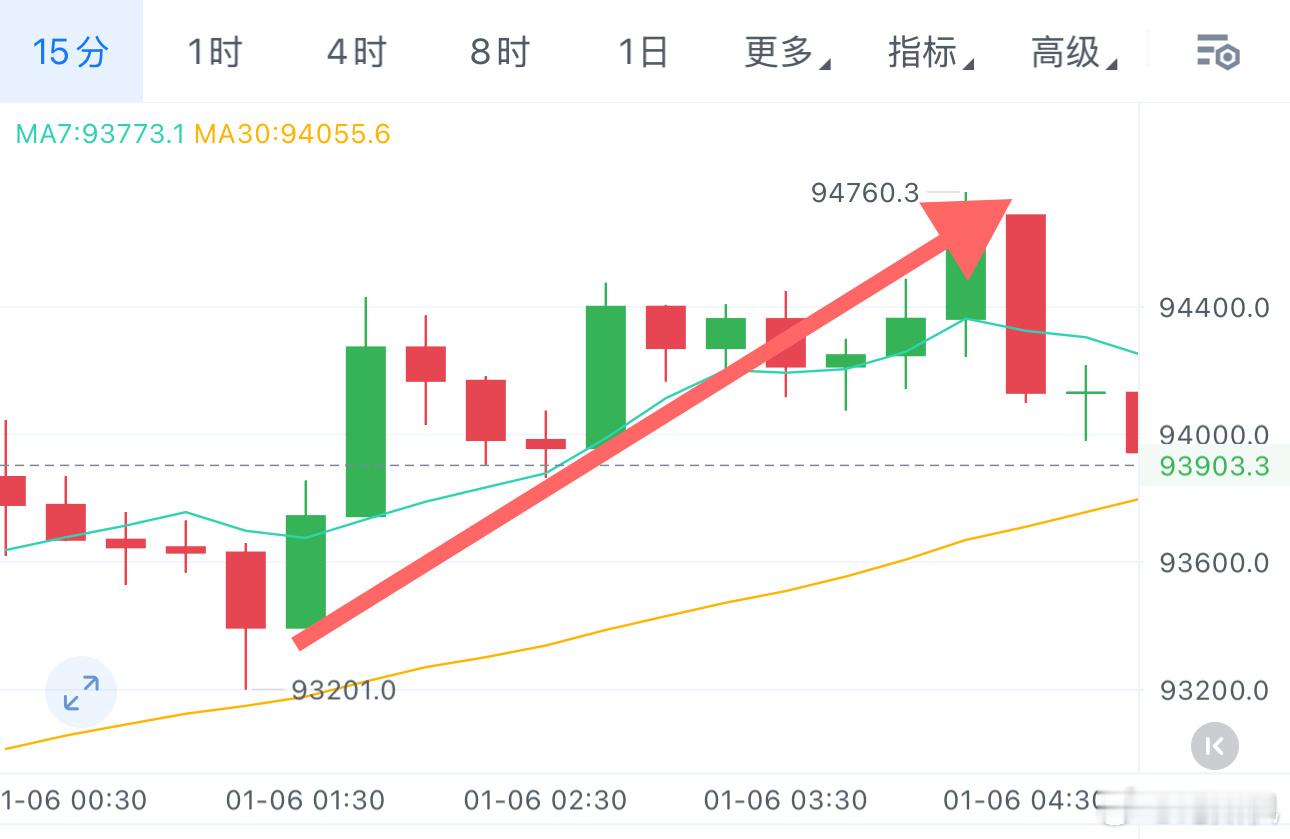Click the large red candle near the peak
The width and height of the screenshot is (1290, 839).
click(1025, 303)
